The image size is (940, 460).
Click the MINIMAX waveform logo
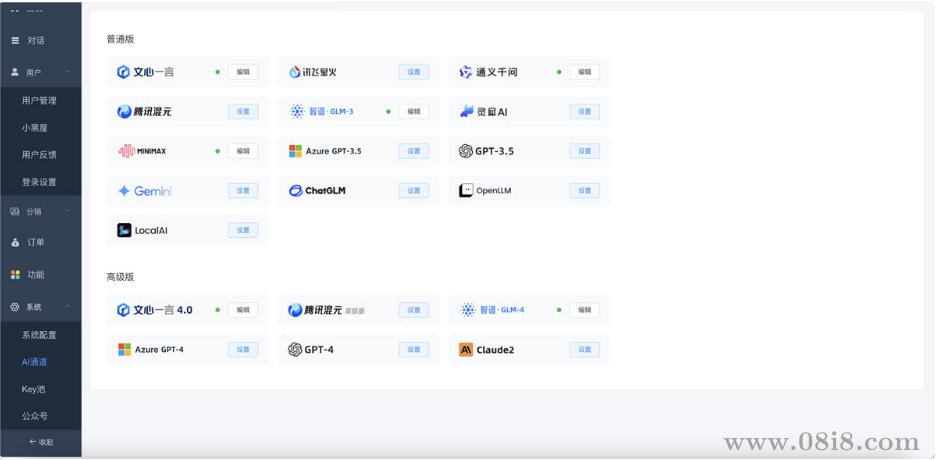[x=126, y=151]
